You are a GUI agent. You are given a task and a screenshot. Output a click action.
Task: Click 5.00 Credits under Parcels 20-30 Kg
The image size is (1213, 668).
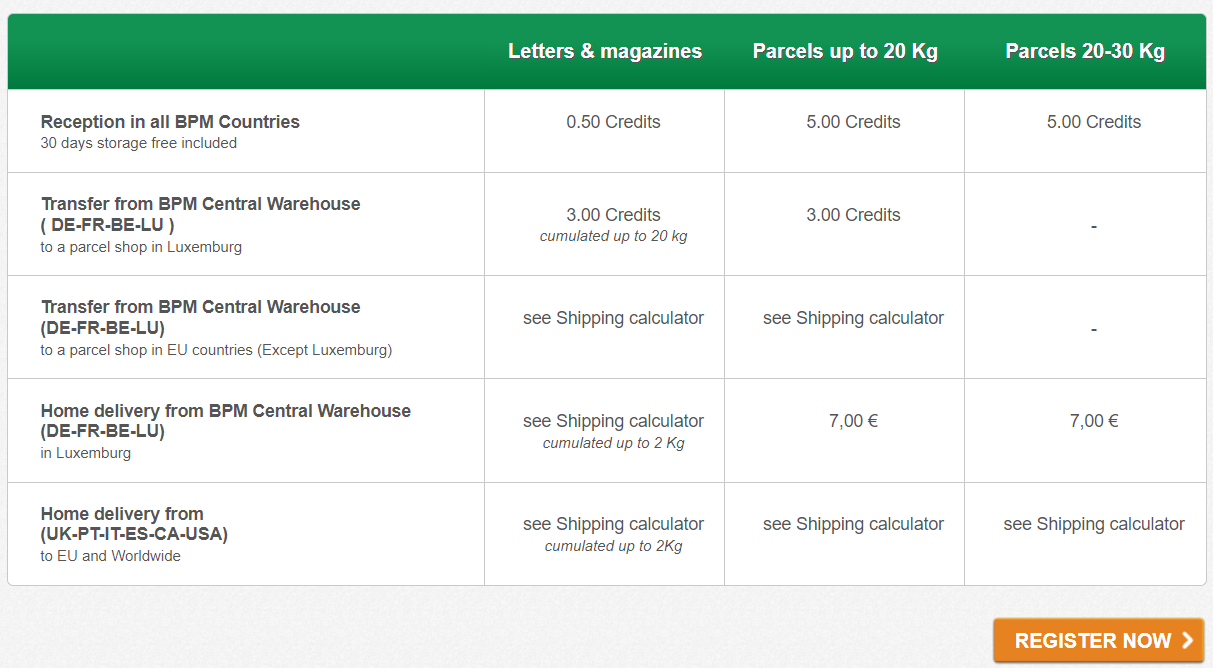tap(1094, 122)
